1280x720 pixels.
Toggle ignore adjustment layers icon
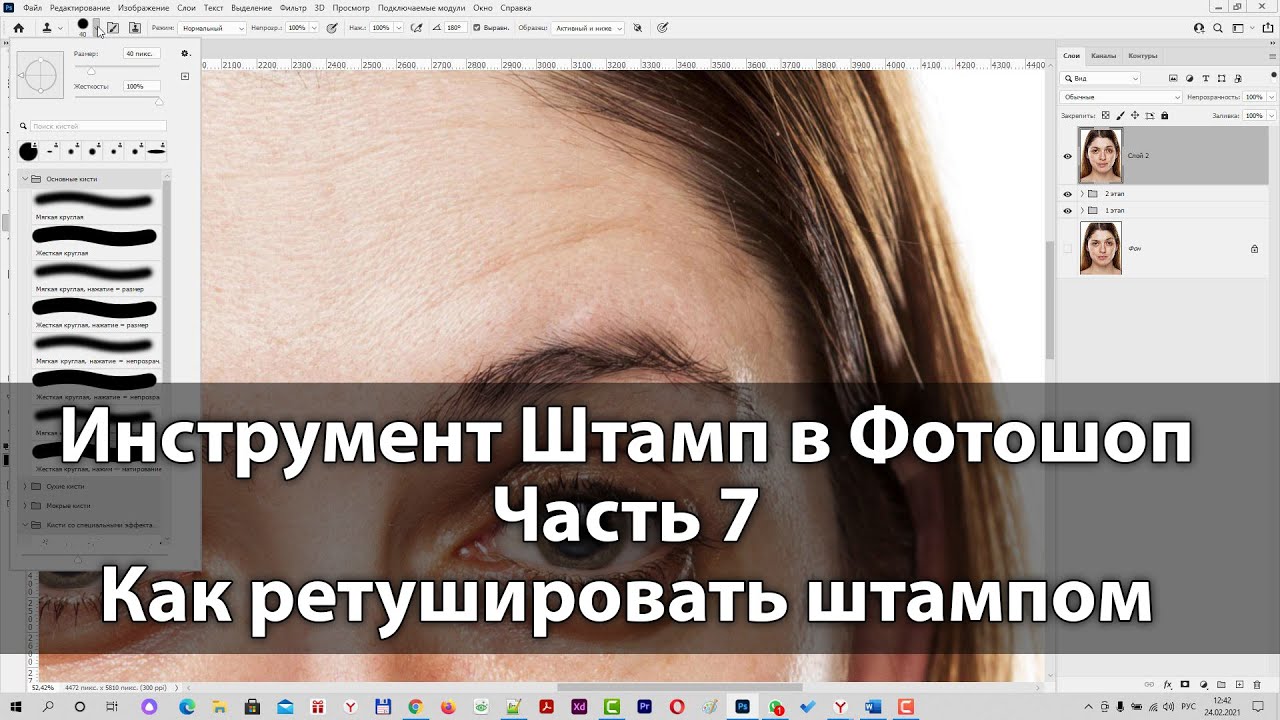[637, 28]
